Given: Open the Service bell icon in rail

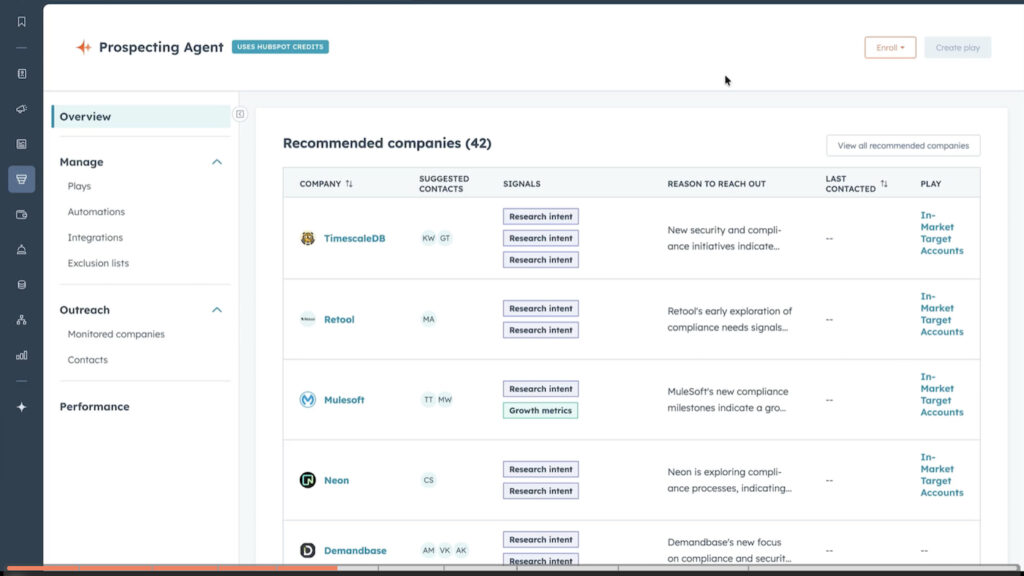Looking at the screenshot, I should pos(22,249).
